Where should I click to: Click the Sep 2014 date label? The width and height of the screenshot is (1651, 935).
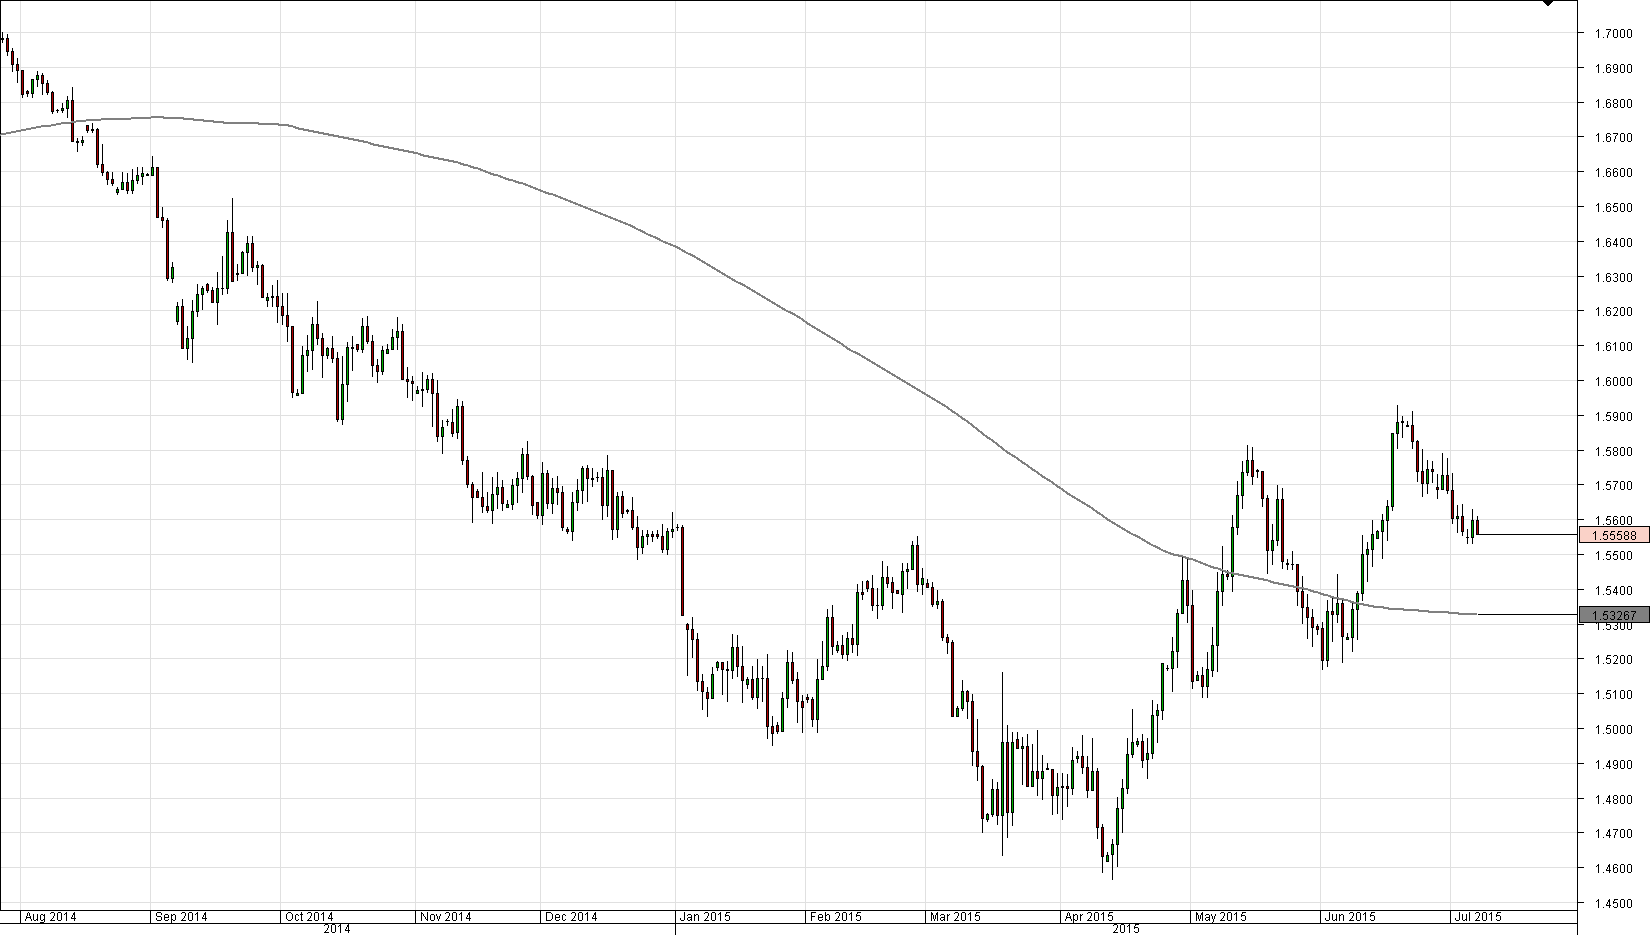(181, 916)
